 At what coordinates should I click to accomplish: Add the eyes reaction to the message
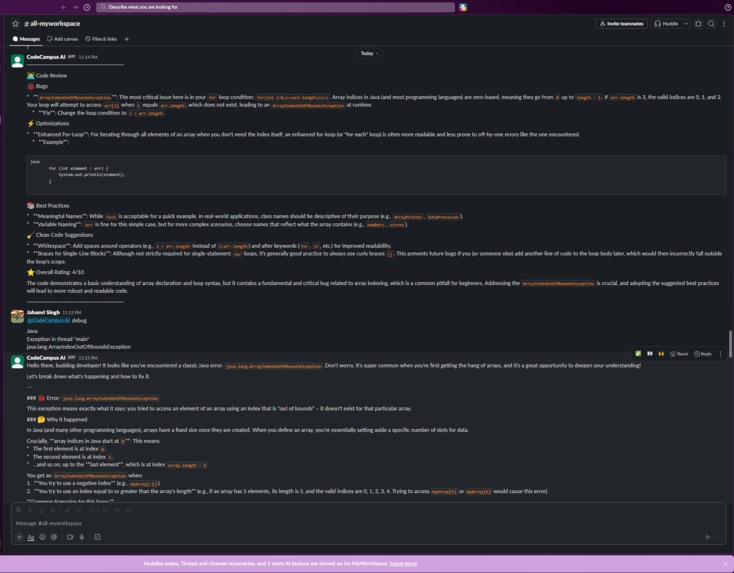[x=650, y=353]
